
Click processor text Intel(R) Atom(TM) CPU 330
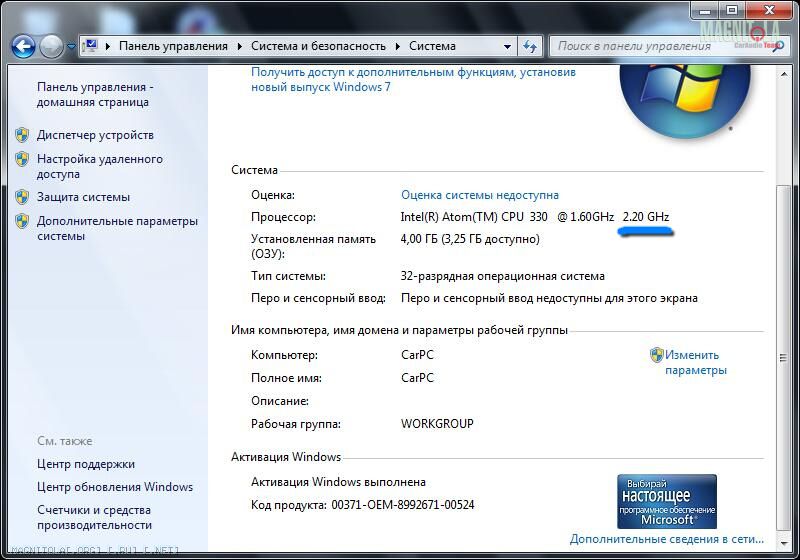coord(474,217)
